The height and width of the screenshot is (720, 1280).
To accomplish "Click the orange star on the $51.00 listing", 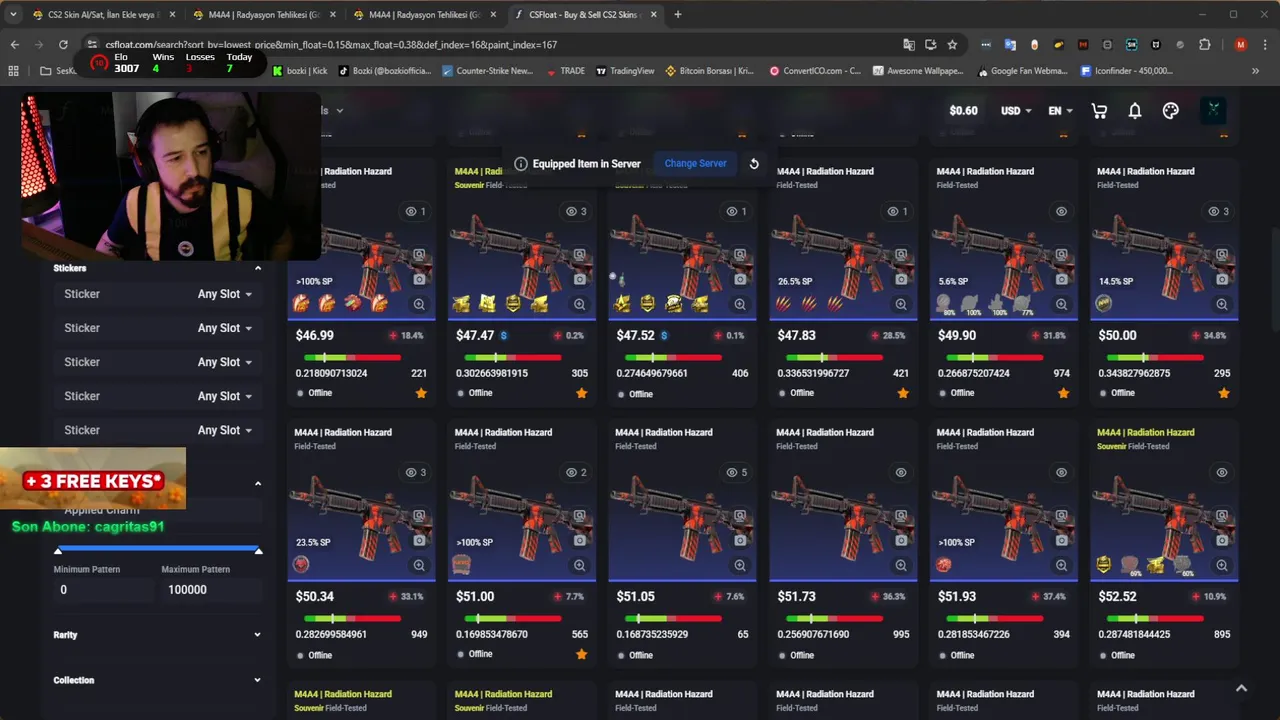I will 582,654.
